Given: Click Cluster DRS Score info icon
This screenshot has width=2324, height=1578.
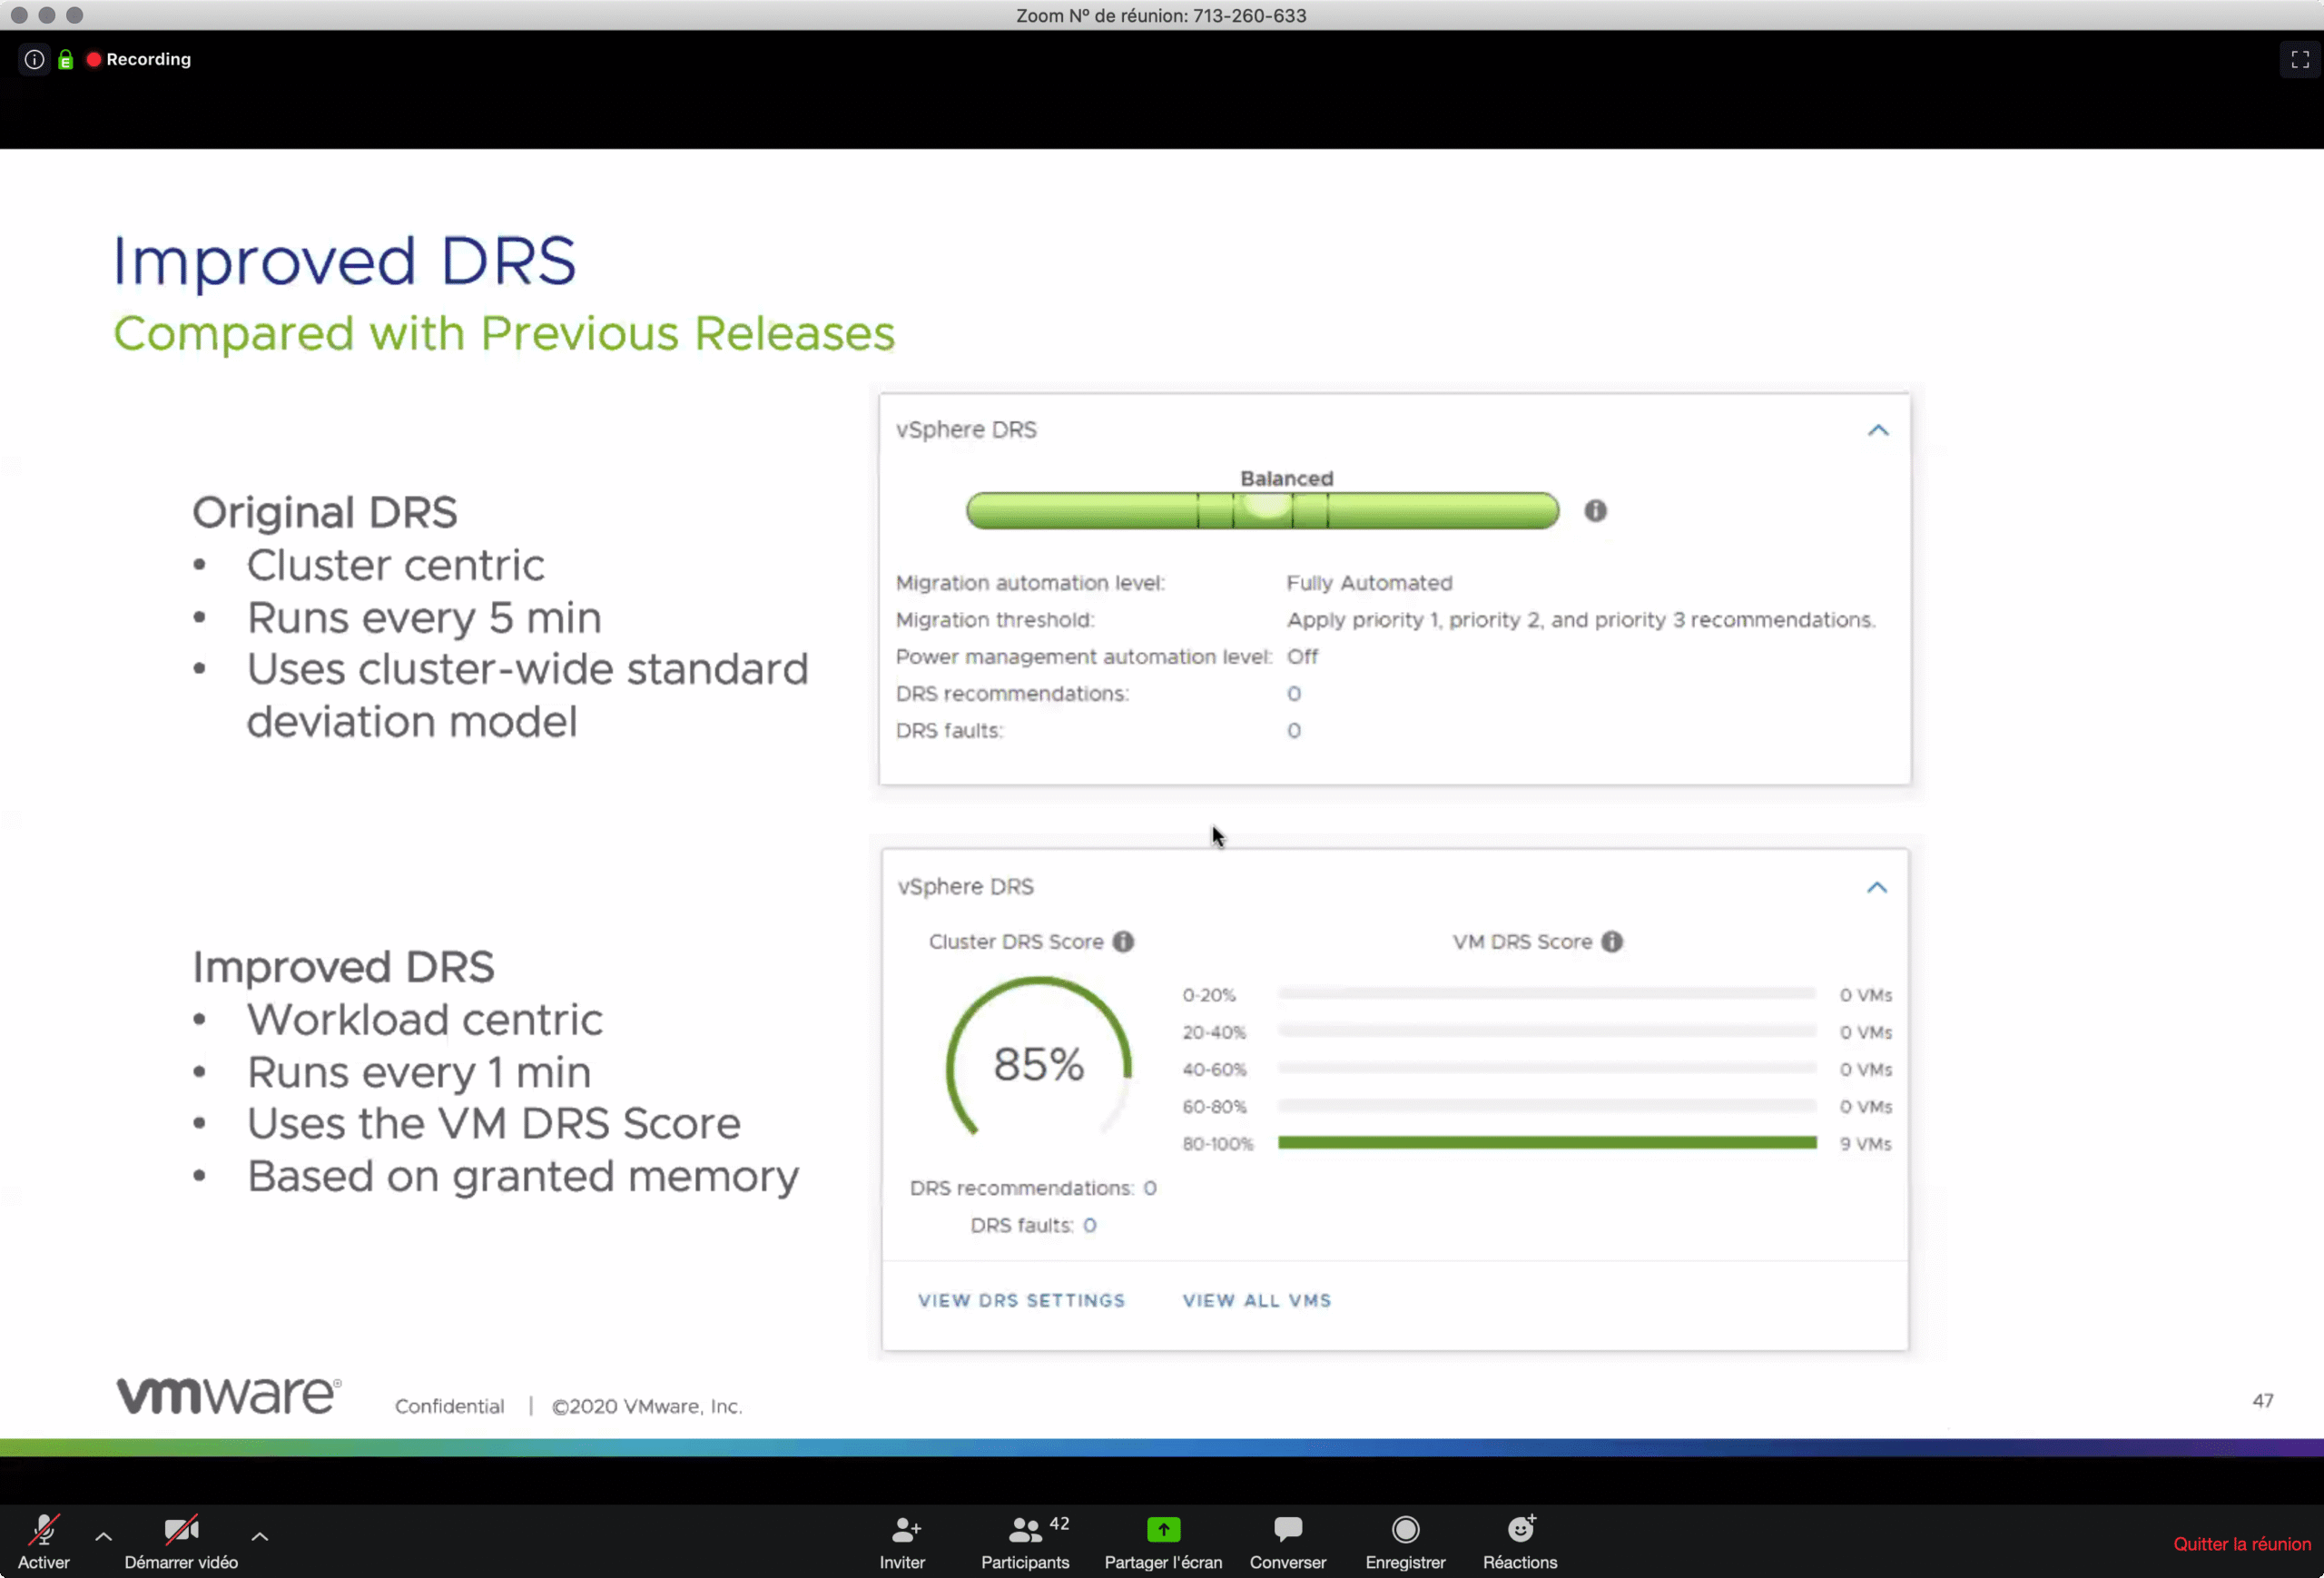Looking at the screenshot, I should pos(1123,942).
